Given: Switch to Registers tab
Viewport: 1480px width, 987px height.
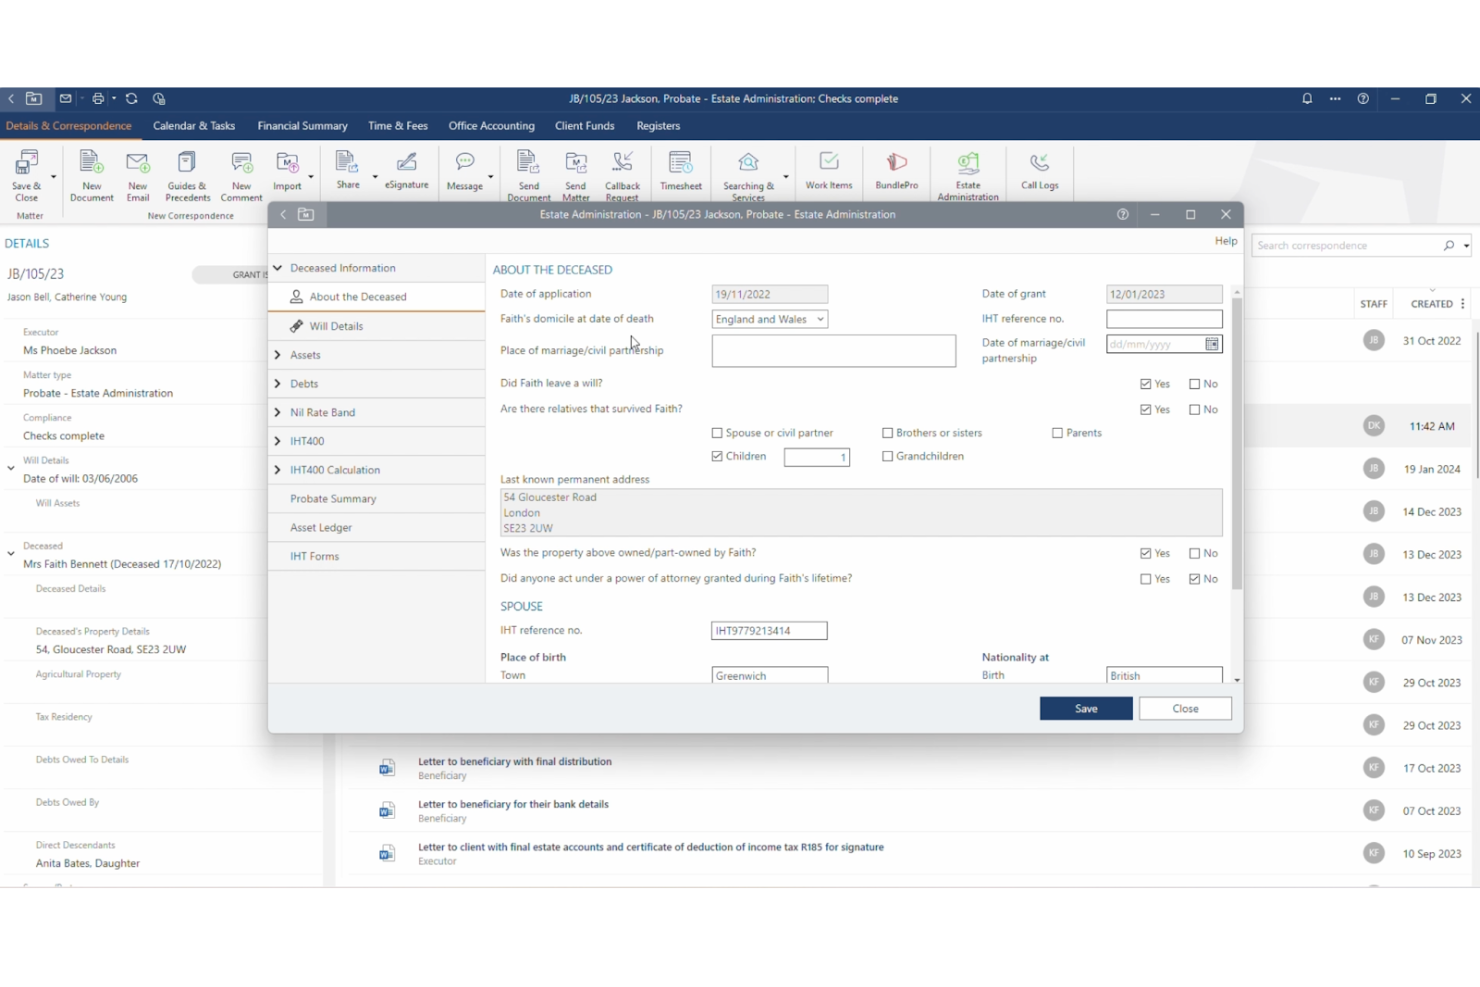Looking at the screenshot, I should (x=658, y=126).
